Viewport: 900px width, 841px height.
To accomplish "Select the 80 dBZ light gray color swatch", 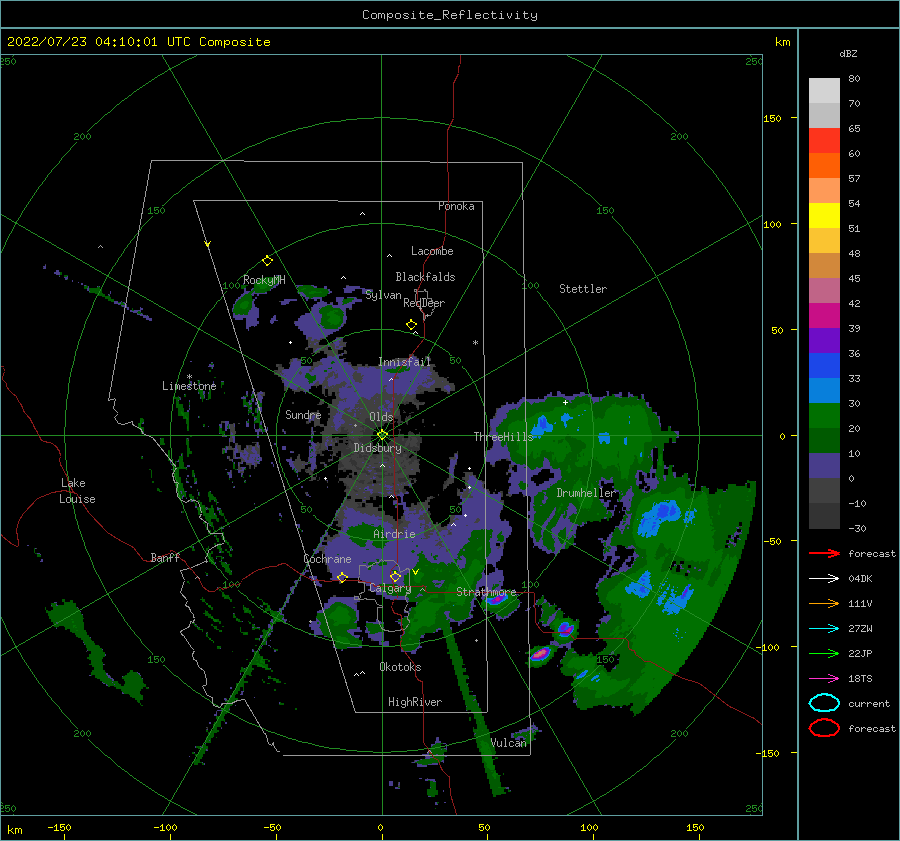I will tap(824, 90).
